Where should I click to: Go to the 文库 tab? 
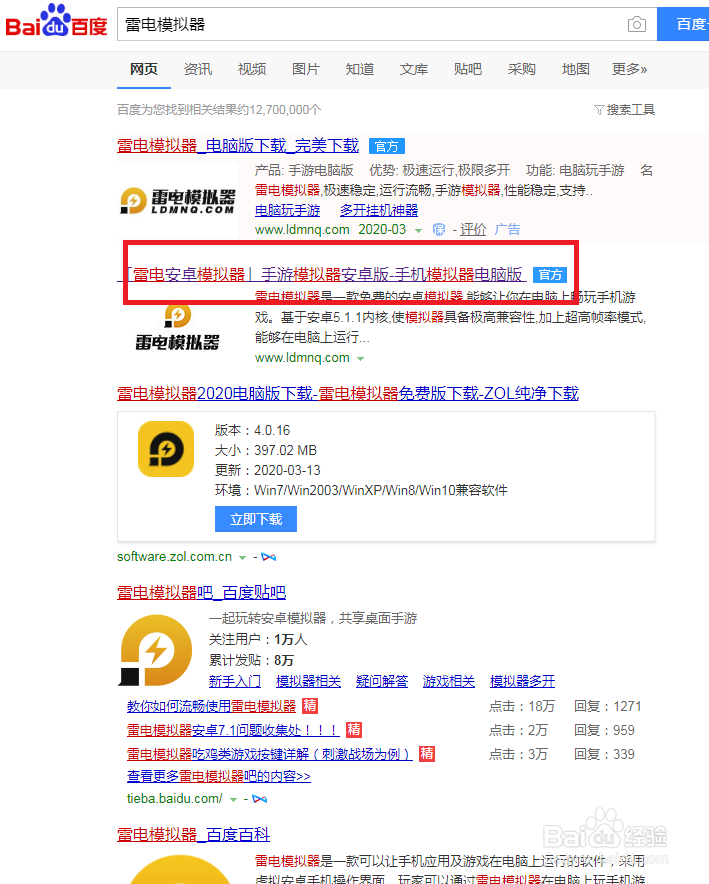(414, 69)
